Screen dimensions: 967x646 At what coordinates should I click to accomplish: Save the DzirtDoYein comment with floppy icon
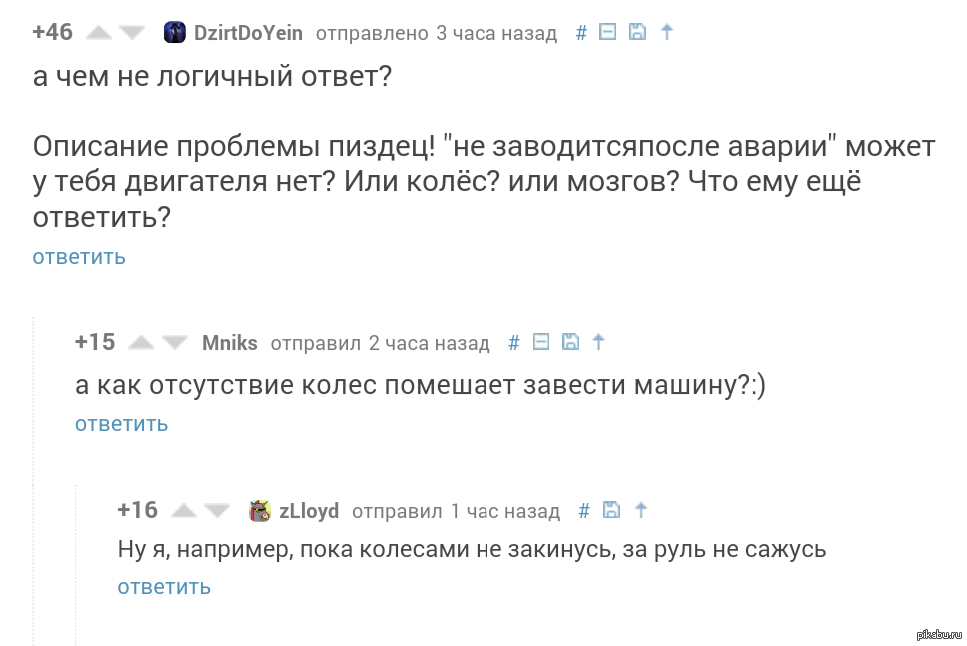637,31
